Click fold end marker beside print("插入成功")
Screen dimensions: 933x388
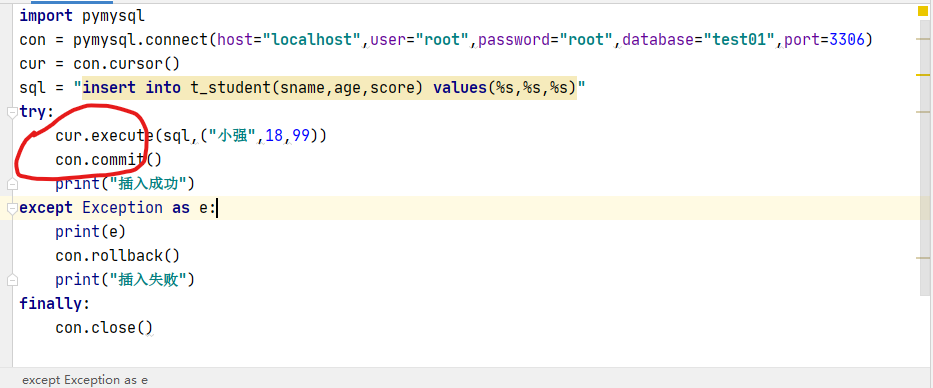[12, 184]
